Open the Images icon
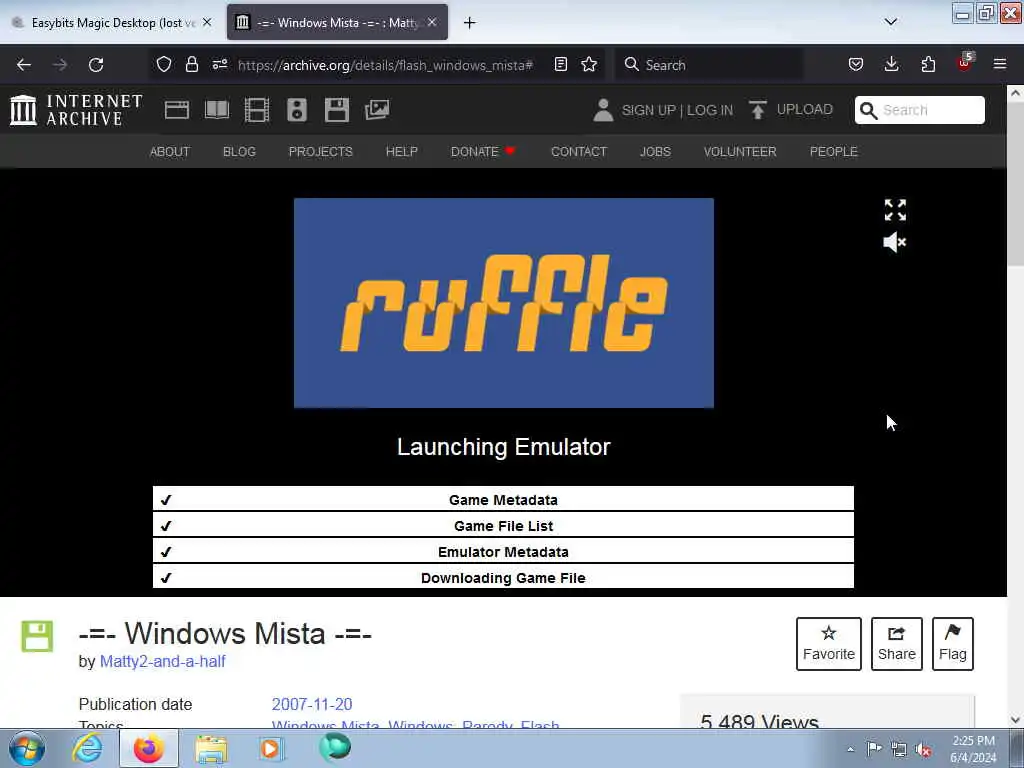This screenshot has width=1024, height=768. [x=377, y=110]
